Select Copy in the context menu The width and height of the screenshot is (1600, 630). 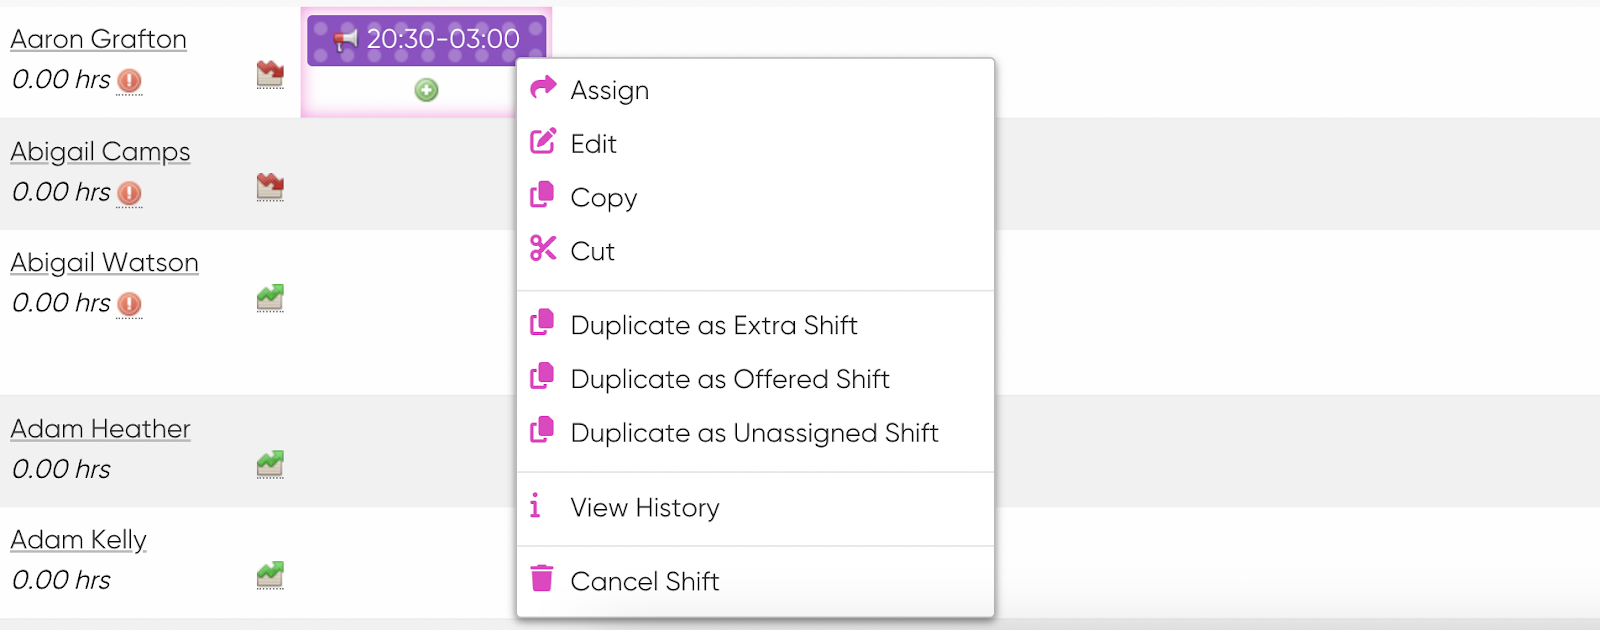click(x=755, y=198)
